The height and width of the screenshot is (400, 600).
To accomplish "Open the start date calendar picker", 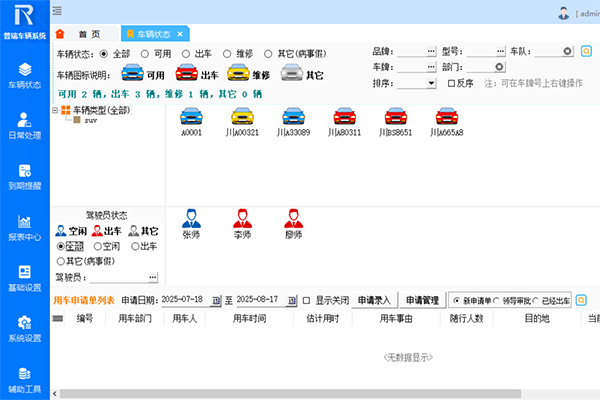I will [212, 300].
